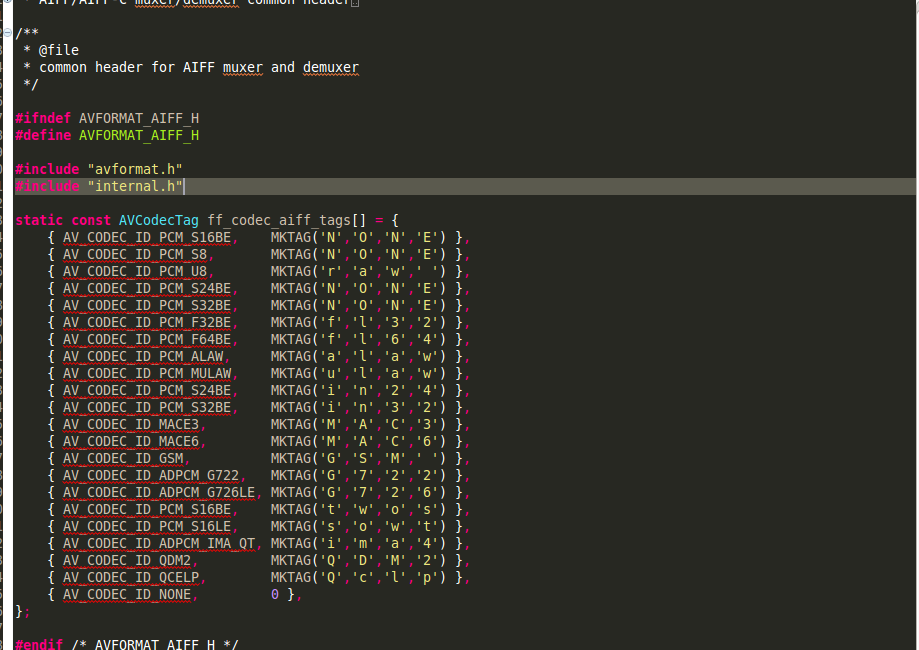The height and width of the screenshot is (650, 919).
Task: Click MKTAG('Q','c','l','p') tag
Action: 359,577
